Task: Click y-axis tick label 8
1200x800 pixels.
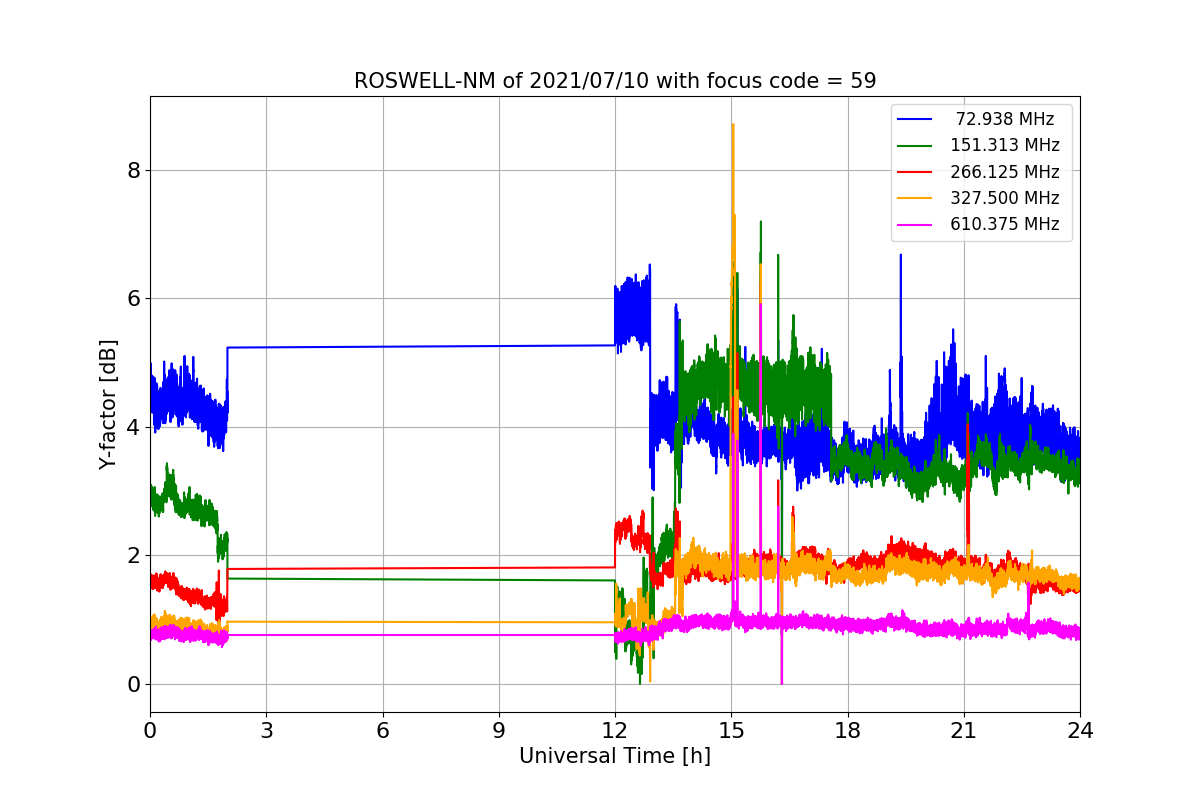Action: click(x=133, y=170)
